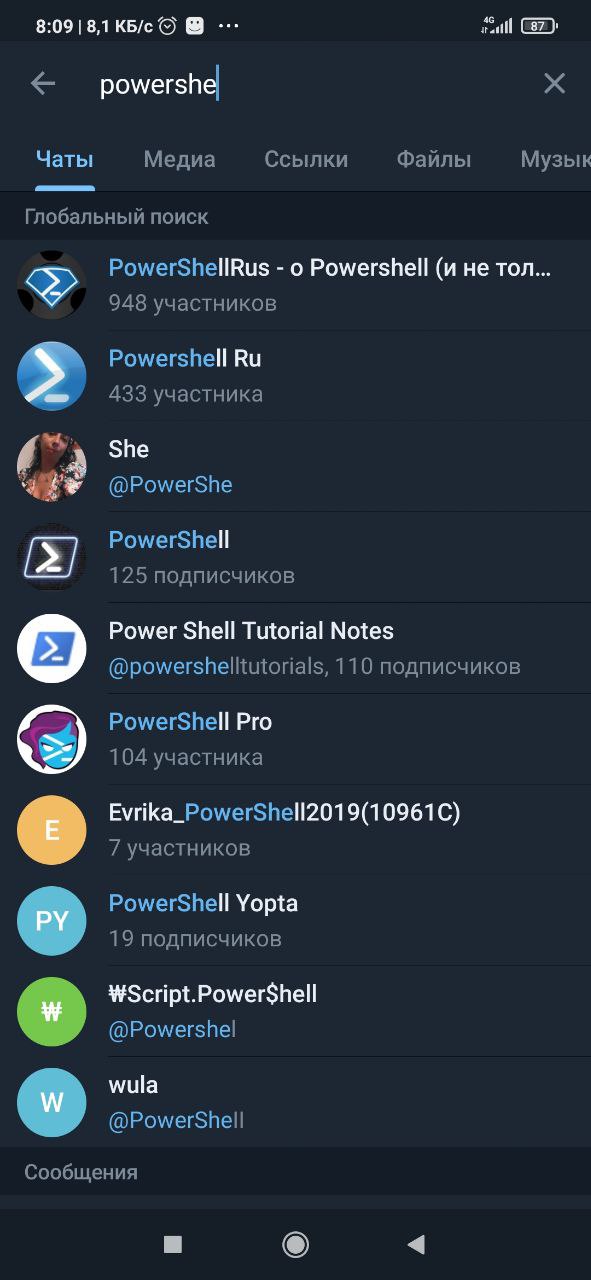Switch to the Ссылки tab

[x=306, y=159]
